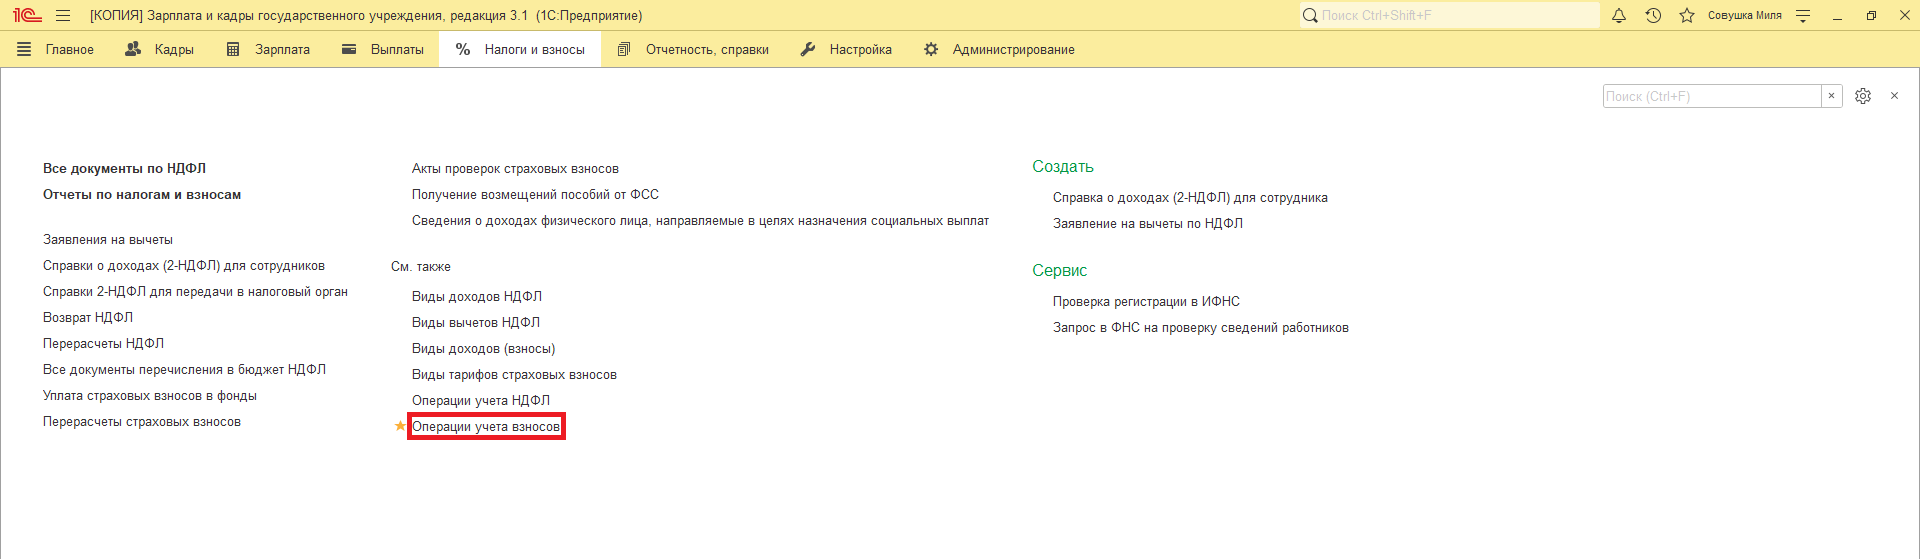Image resolution: width=1920 pixels, height=559 pixels.
Task: Open history clock icon
Action: 1653,15
